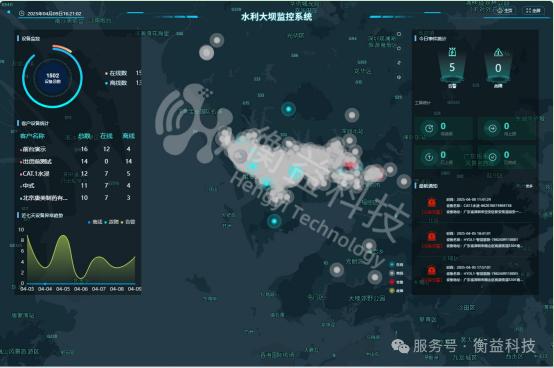Click the home button beside fullscreen
The width and height of the screenshot is (554, 368).
pos(505,11)
